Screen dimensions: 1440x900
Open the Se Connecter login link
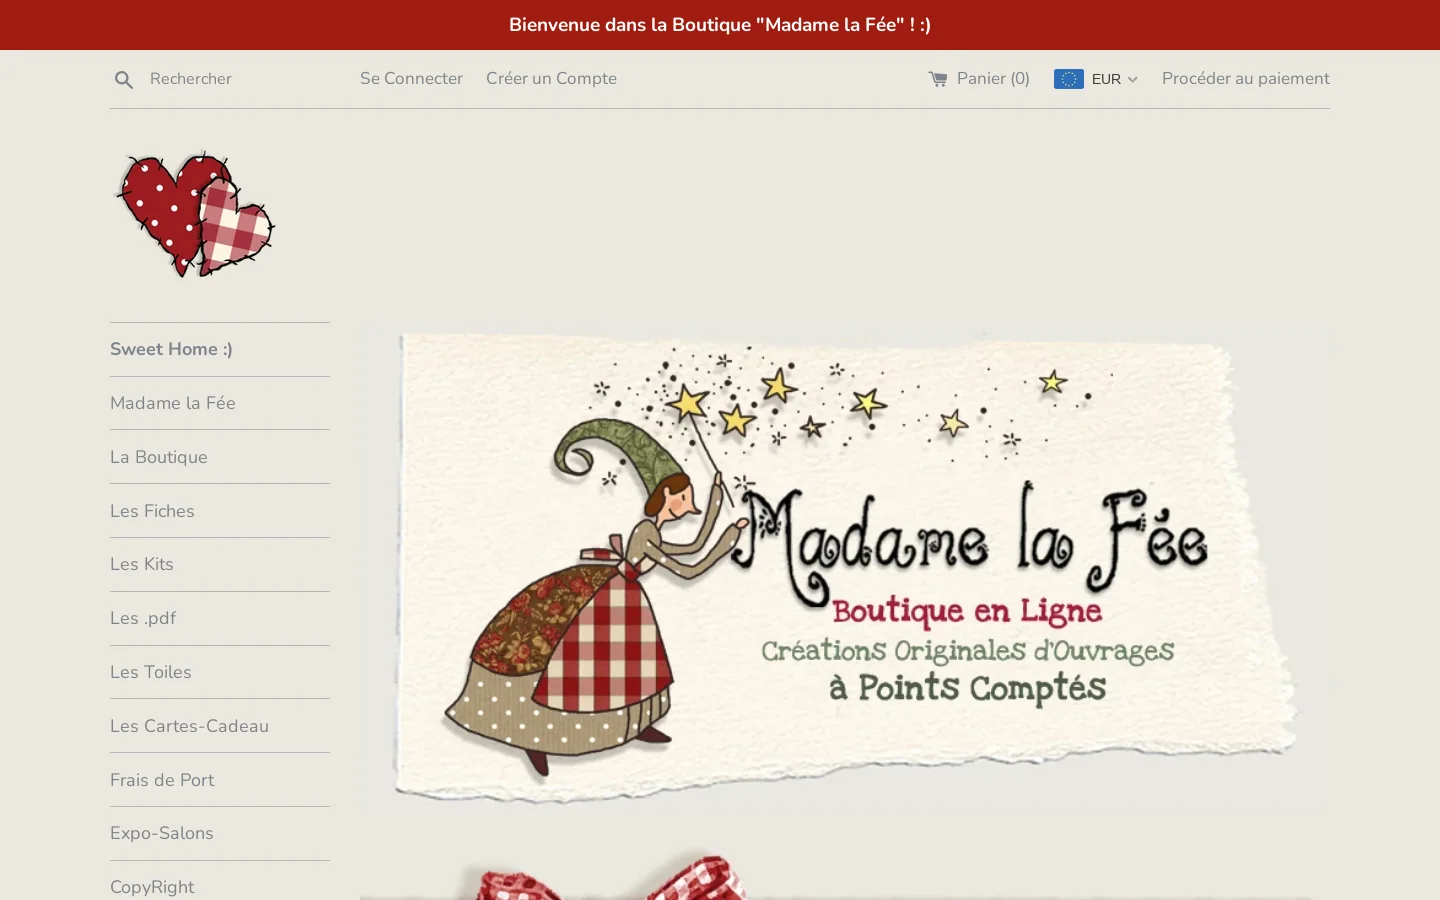pos(411,79)
